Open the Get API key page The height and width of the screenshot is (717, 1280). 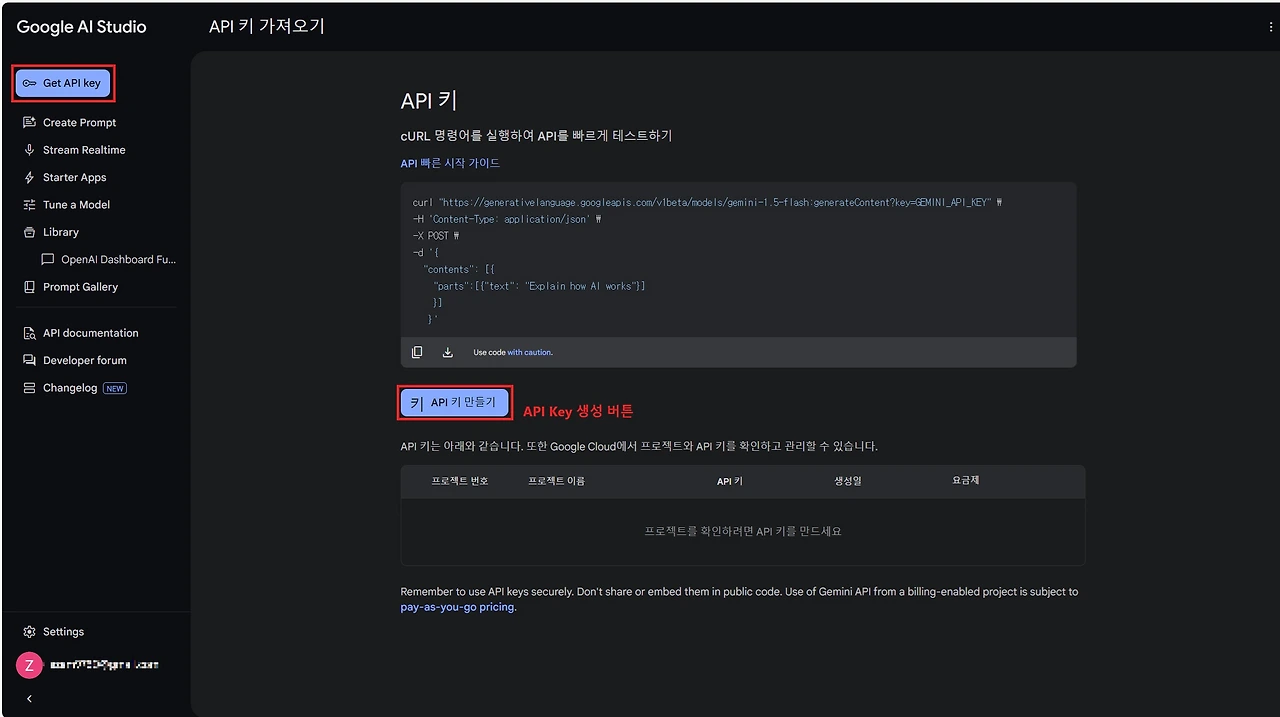click(x=63, y=83)
